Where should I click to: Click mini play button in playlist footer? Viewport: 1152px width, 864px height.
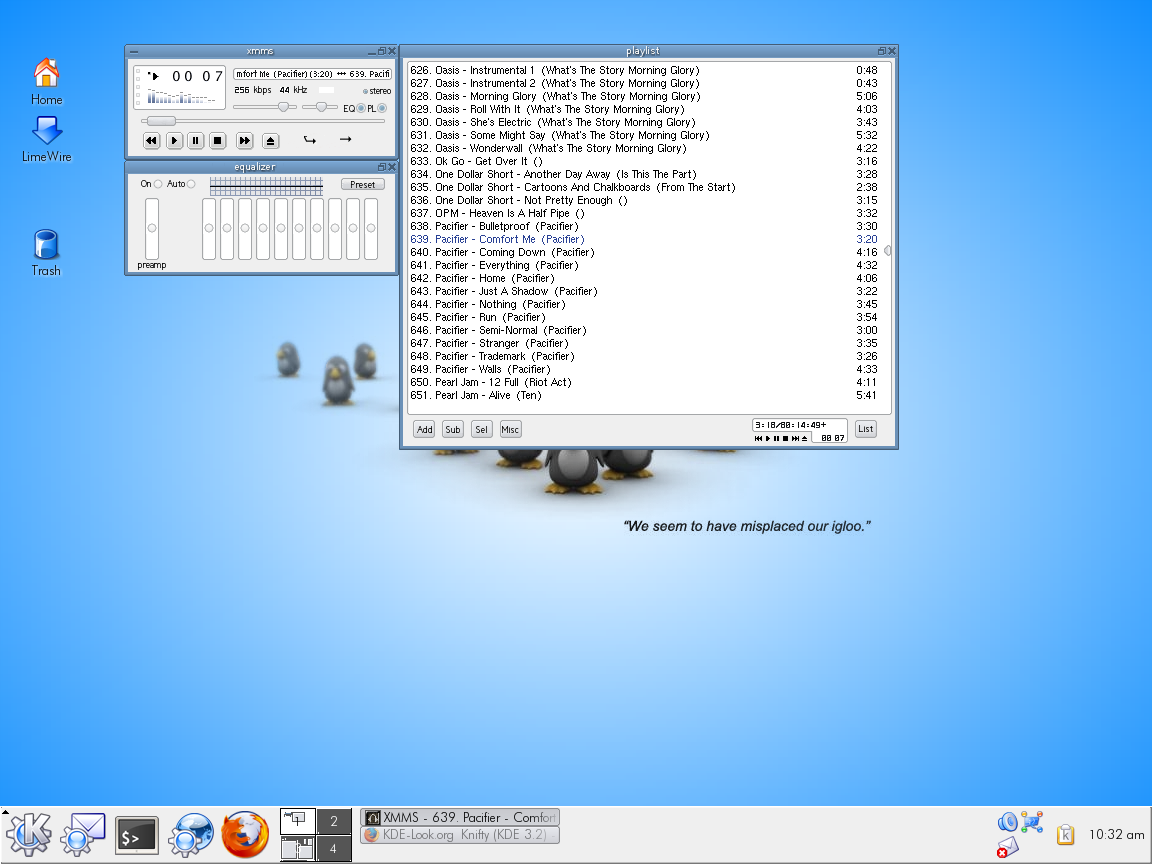[x=768, y=439]
